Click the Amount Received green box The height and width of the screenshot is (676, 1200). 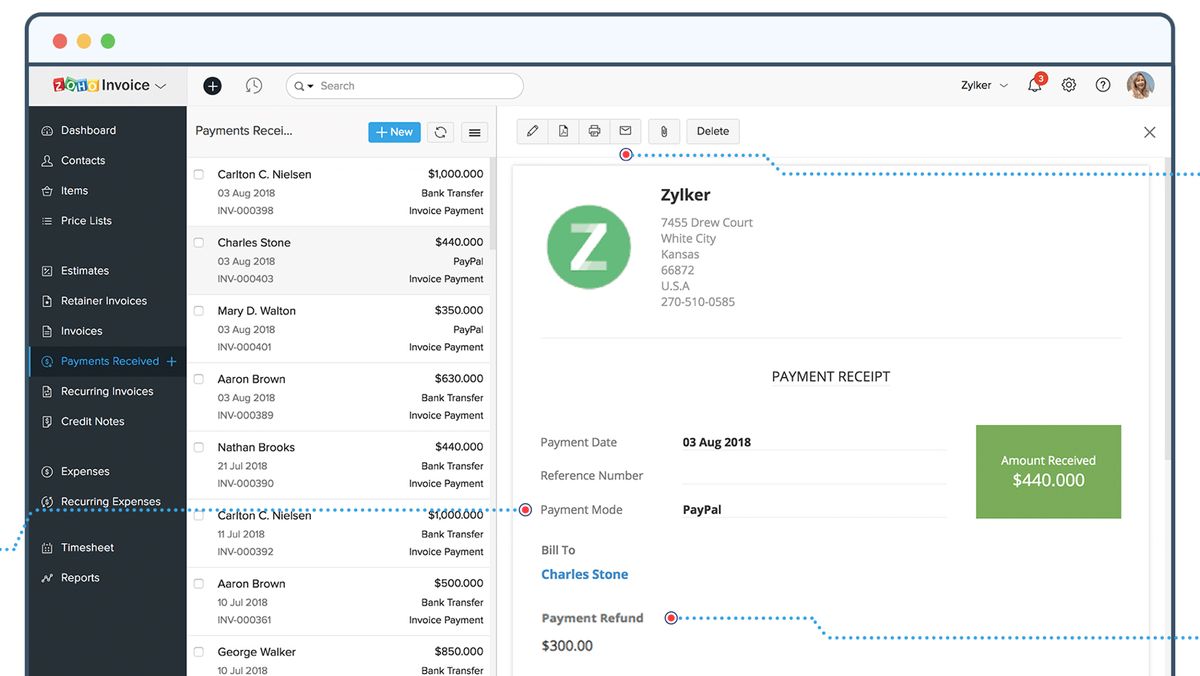[x=1048, y=472]
